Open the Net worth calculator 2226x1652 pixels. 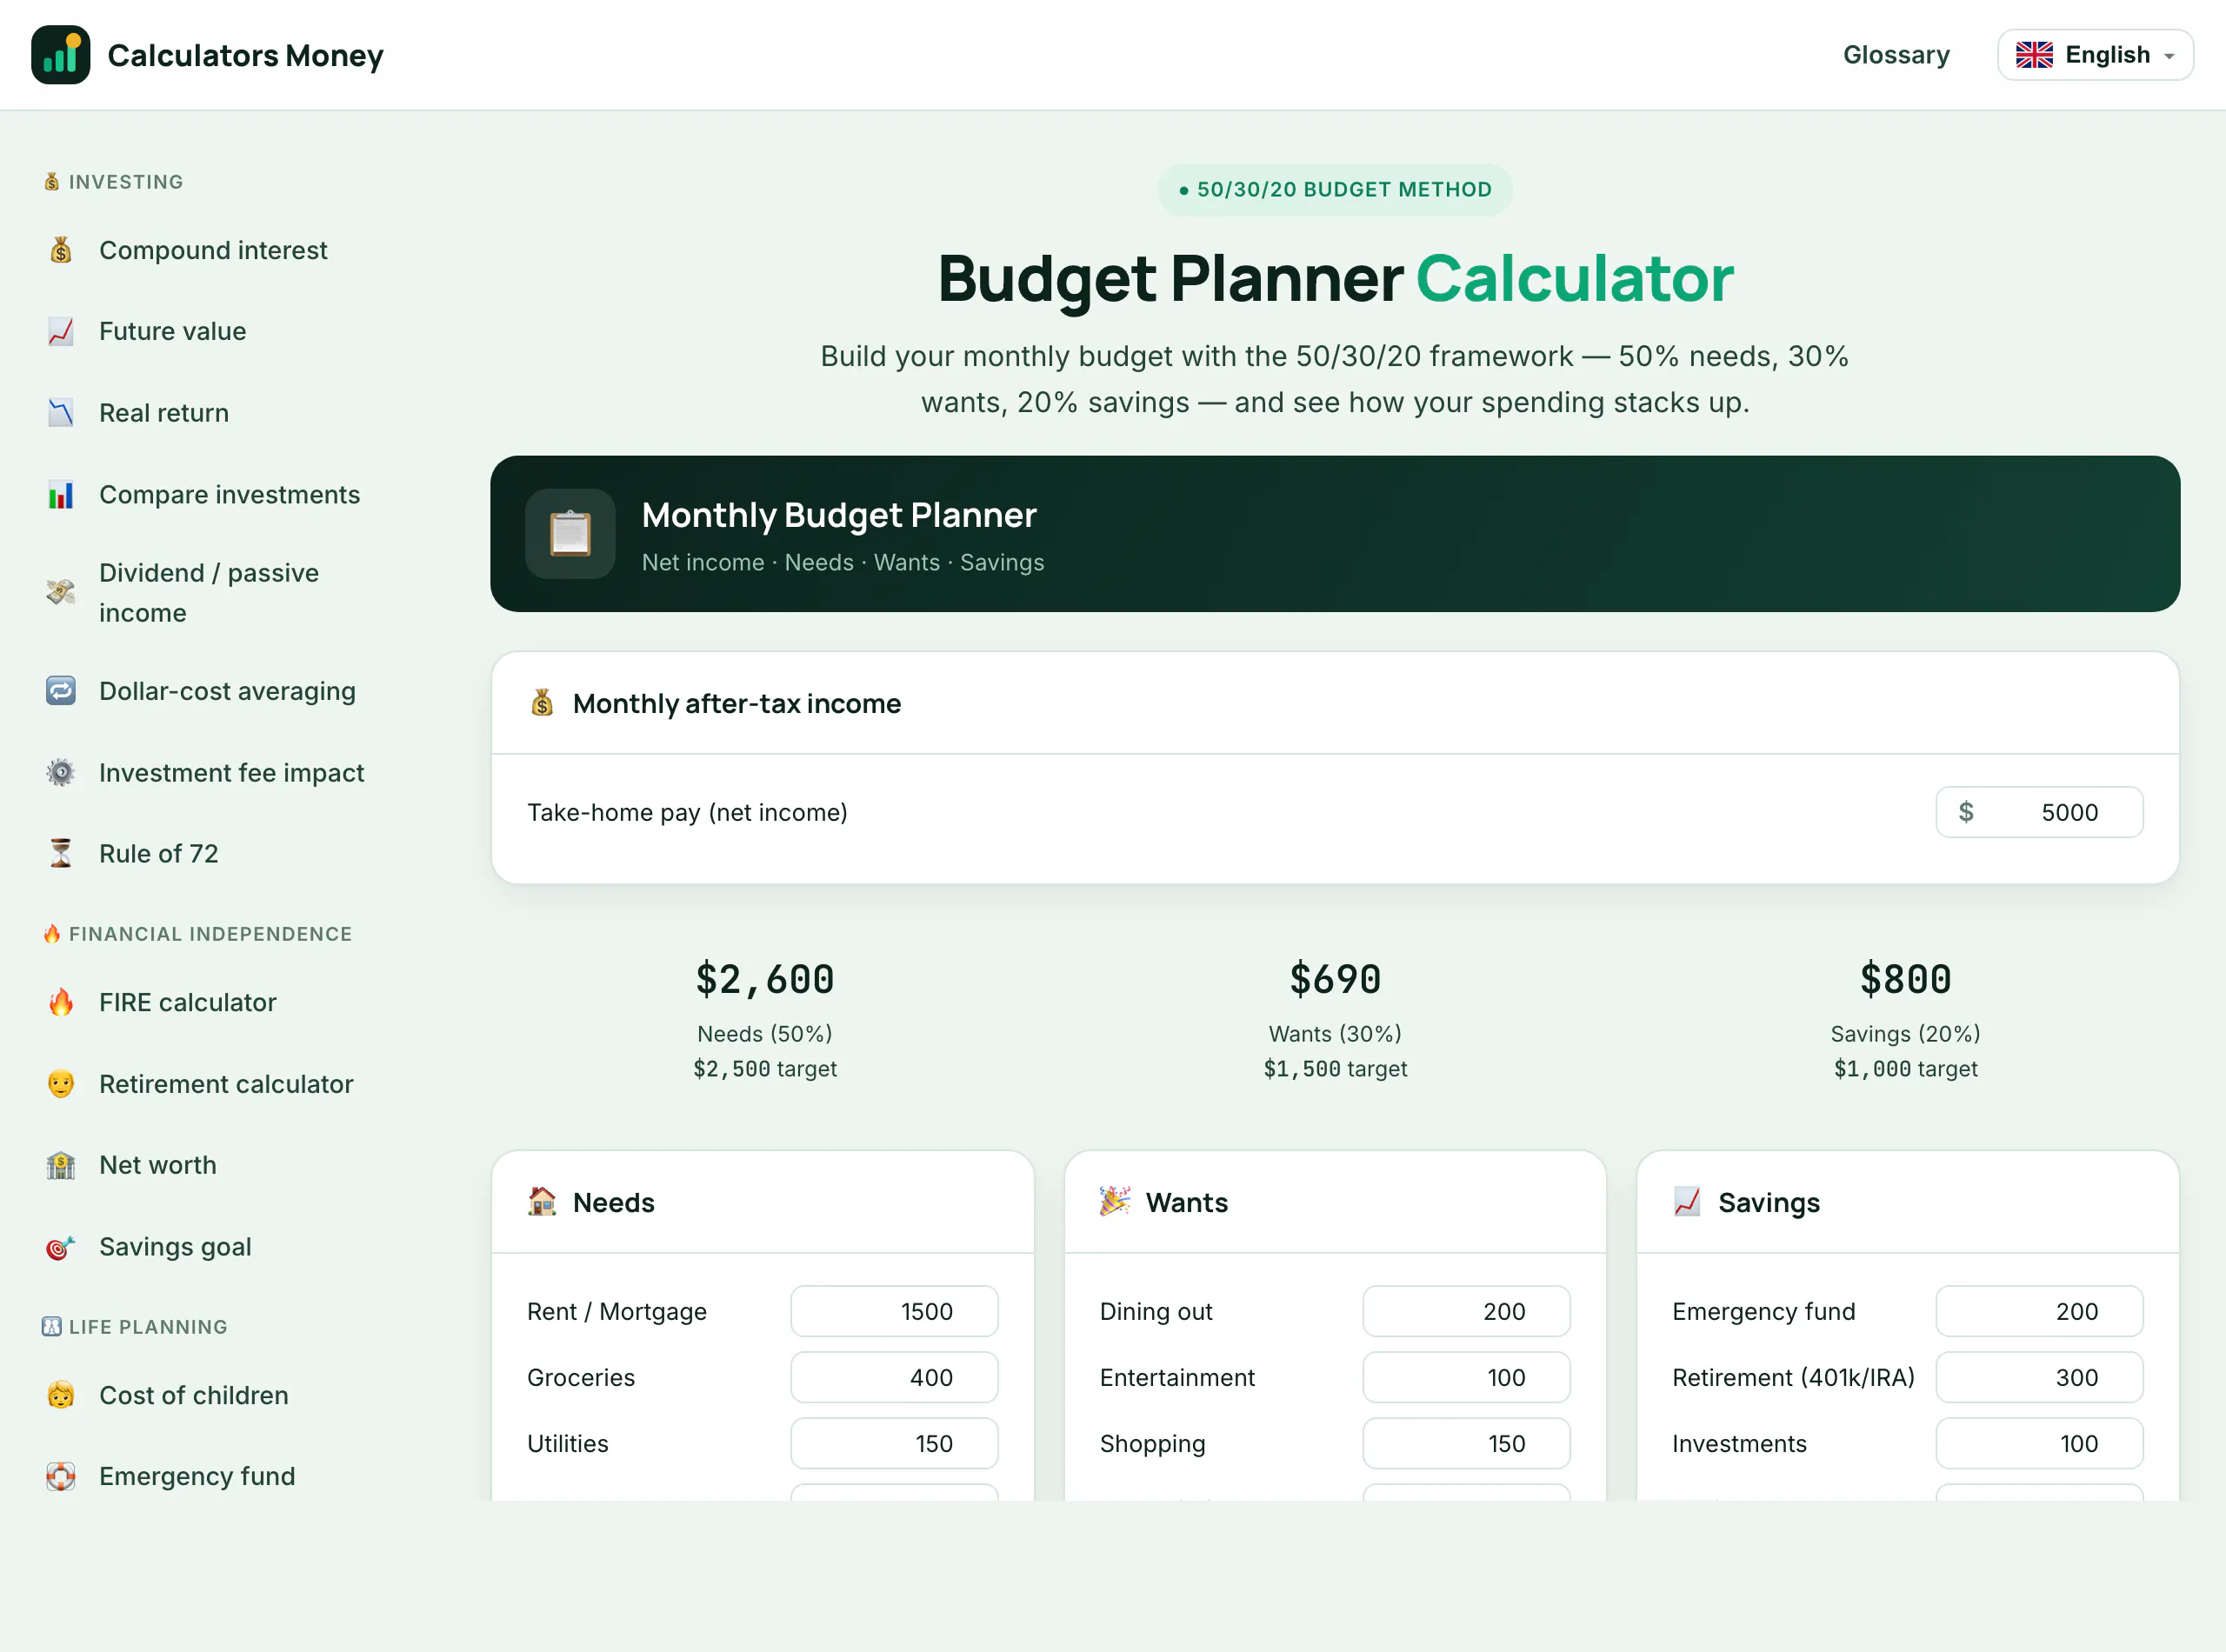[x=157, y=1165]
